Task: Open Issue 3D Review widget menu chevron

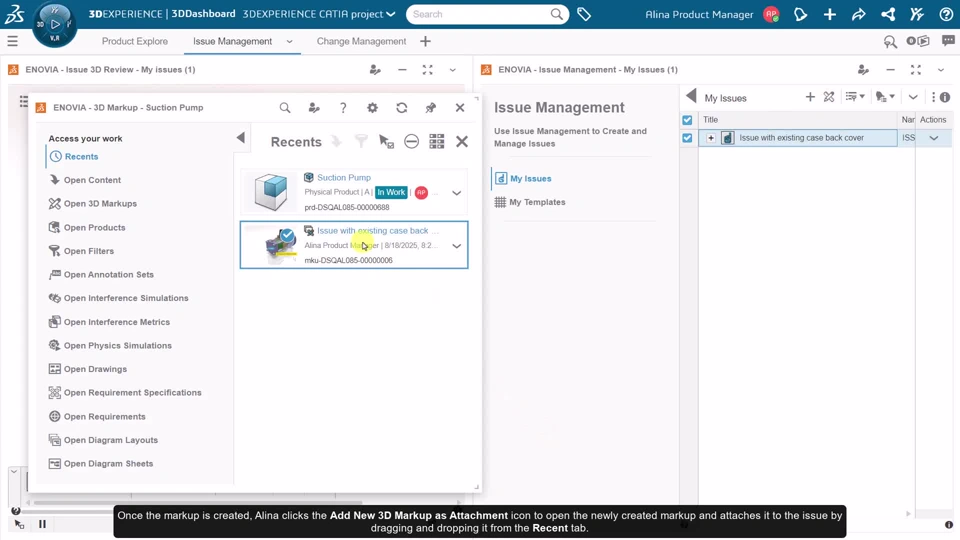Action: coord(452,70)
